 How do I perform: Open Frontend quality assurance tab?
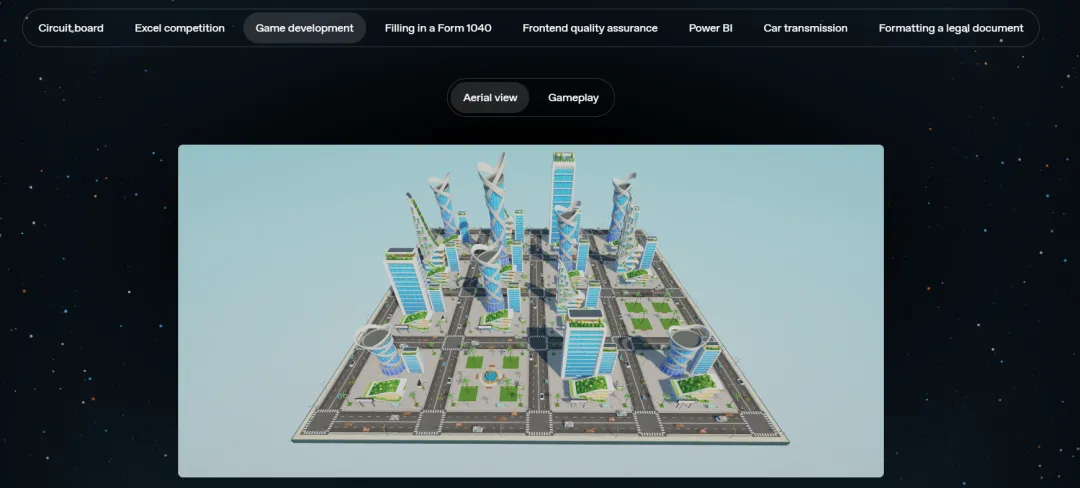coord(590,28)
